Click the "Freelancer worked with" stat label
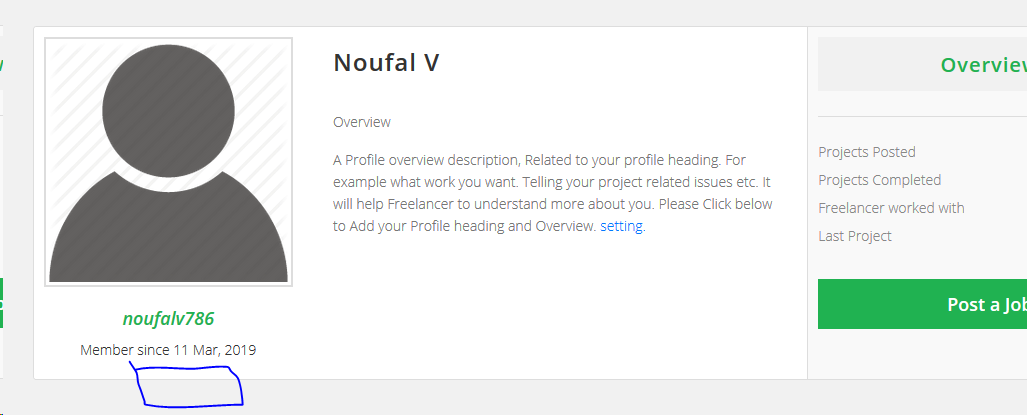This screenshot has width=1027, height=415. [x=891, y=208]
